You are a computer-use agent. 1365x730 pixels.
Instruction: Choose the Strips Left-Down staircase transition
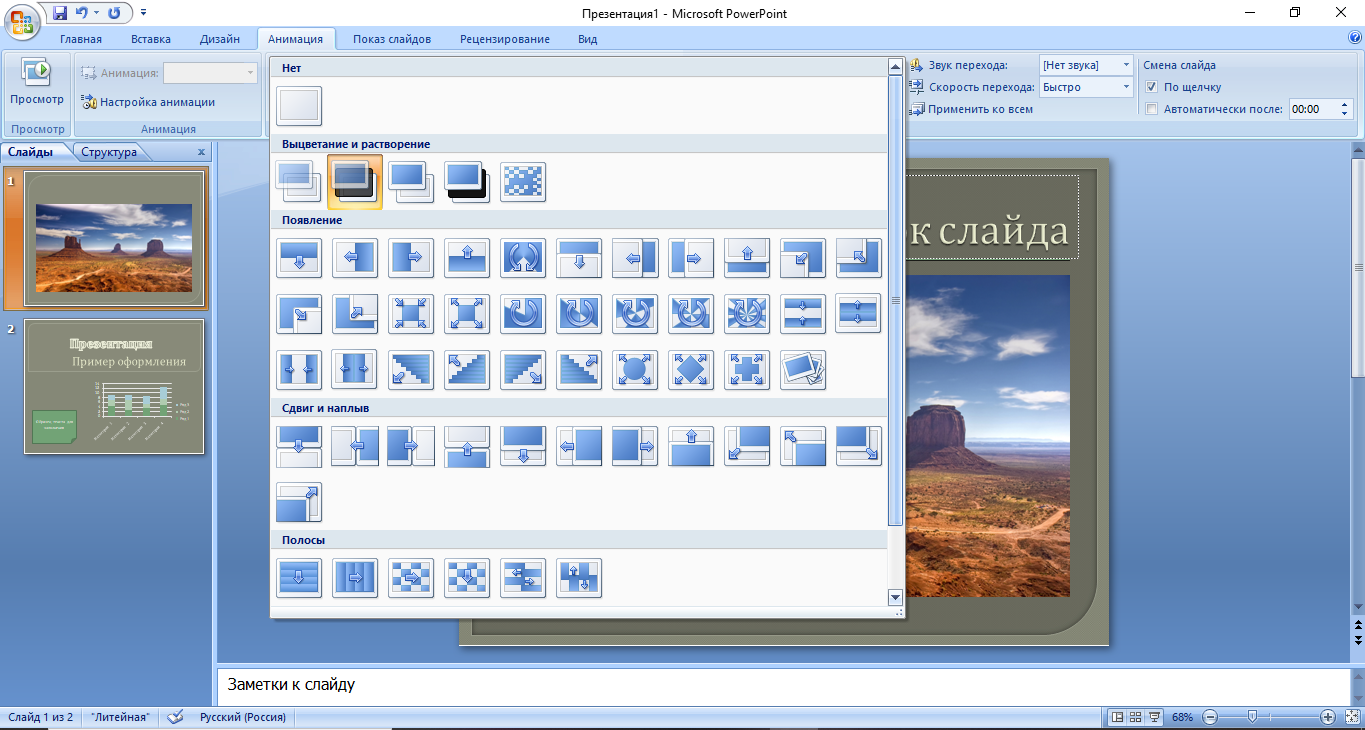[411, 370]
